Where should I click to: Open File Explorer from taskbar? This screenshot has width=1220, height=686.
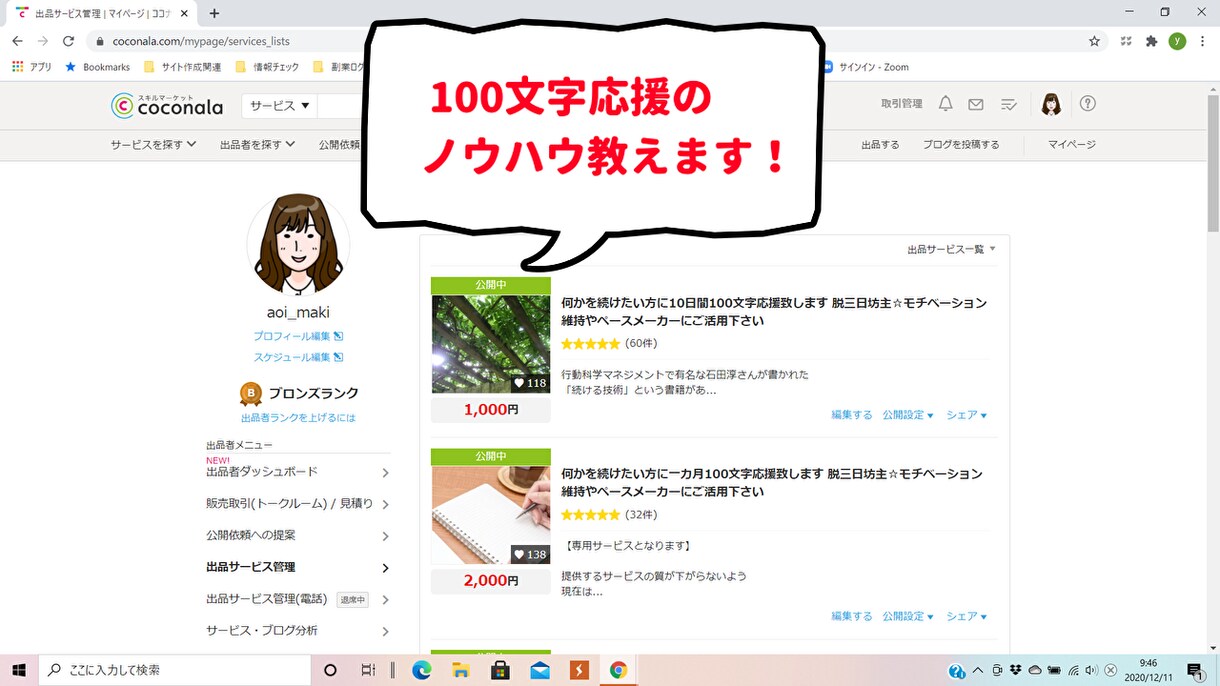click(x=461, y=670)
